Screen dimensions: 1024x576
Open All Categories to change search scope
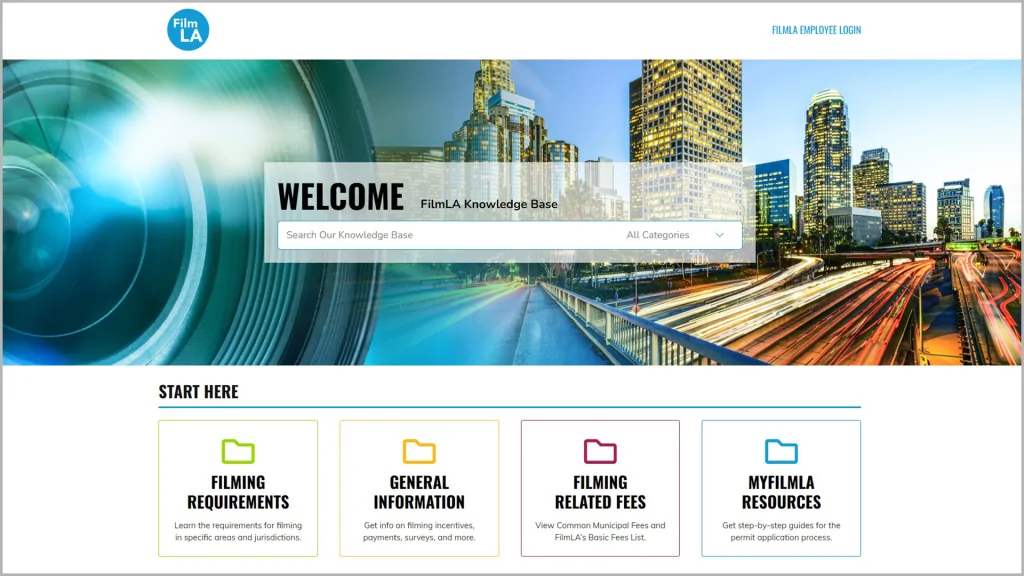click(x=676, y=234)
